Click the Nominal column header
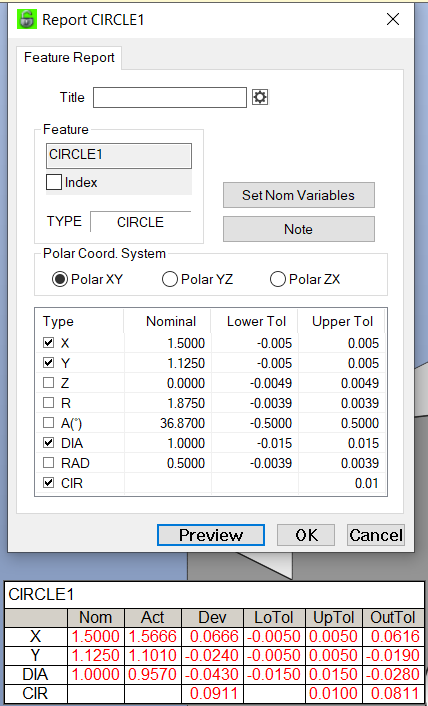This screenshot has width=428, height=706. coord(167,321)
